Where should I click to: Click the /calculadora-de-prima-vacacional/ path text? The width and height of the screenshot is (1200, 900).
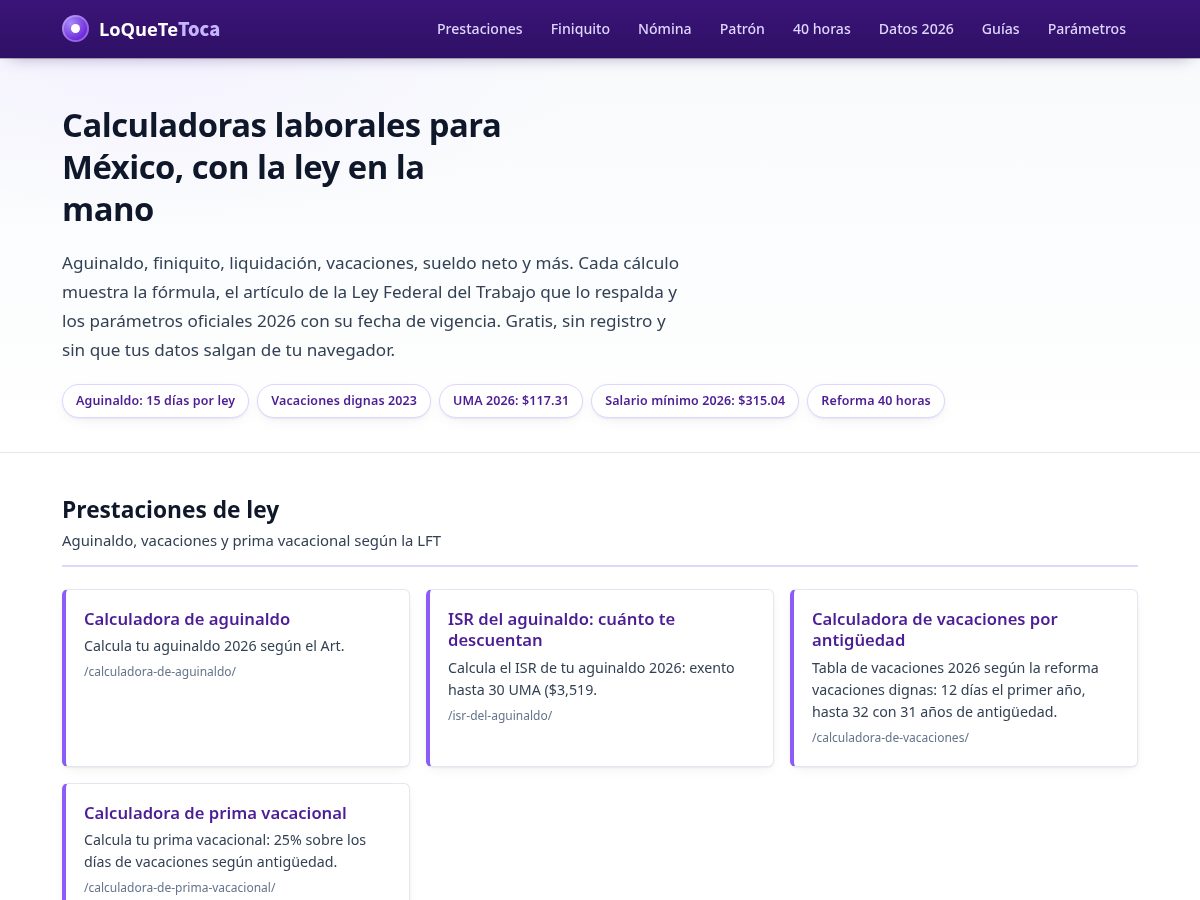[180, 888]
